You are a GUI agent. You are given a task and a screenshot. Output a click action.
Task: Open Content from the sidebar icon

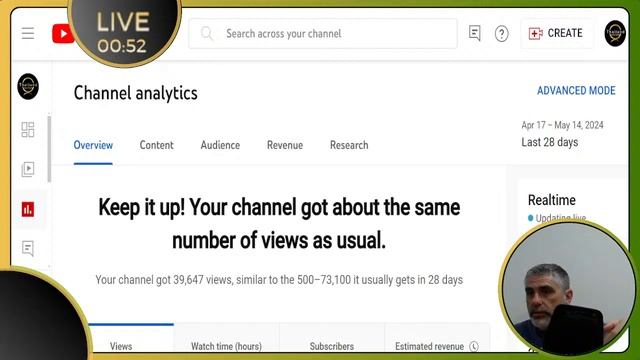pyautogui.click(x=28, y=169)
